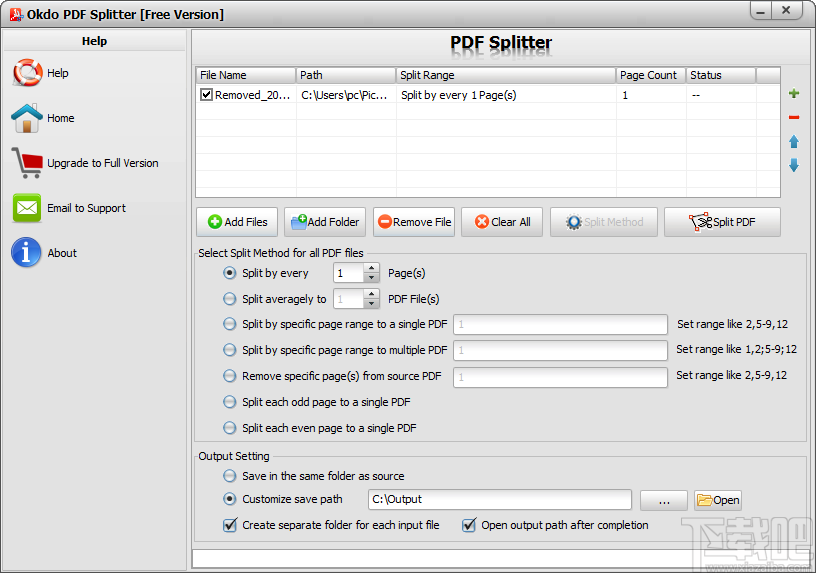The width and height of the screenshot is (816, 573).
Task: Increase Split averagely to files spinner
Action: 371,295
